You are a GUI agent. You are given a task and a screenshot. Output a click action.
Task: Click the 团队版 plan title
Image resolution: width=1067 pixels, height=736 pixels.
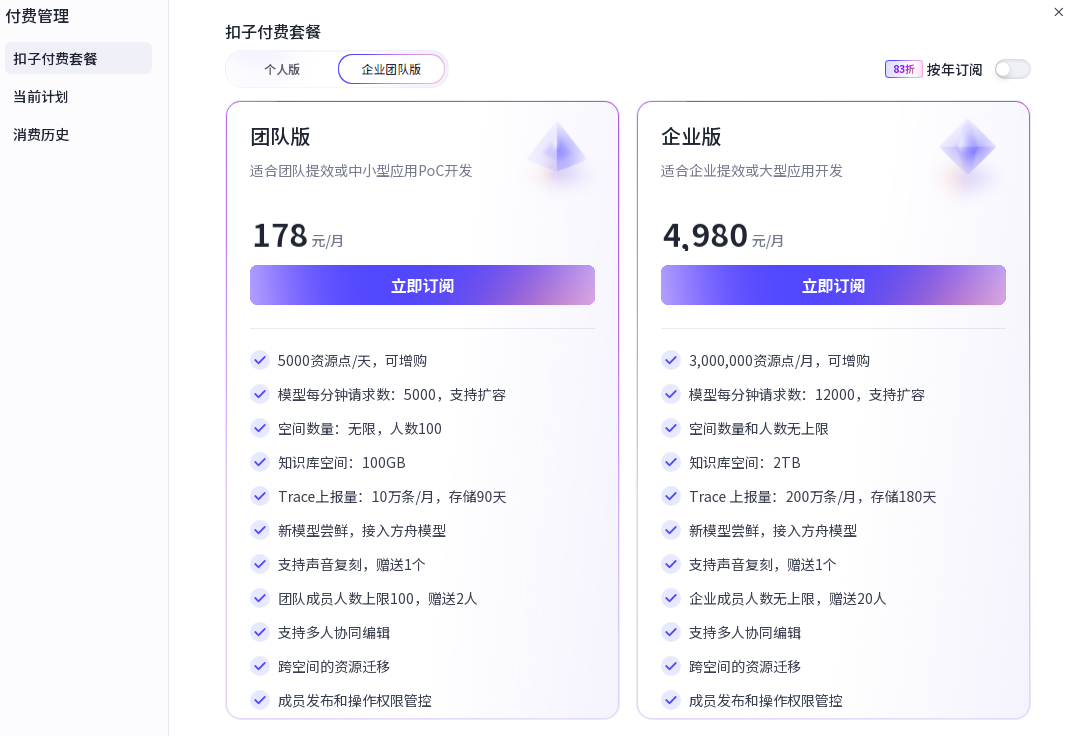tap(280, 137)
